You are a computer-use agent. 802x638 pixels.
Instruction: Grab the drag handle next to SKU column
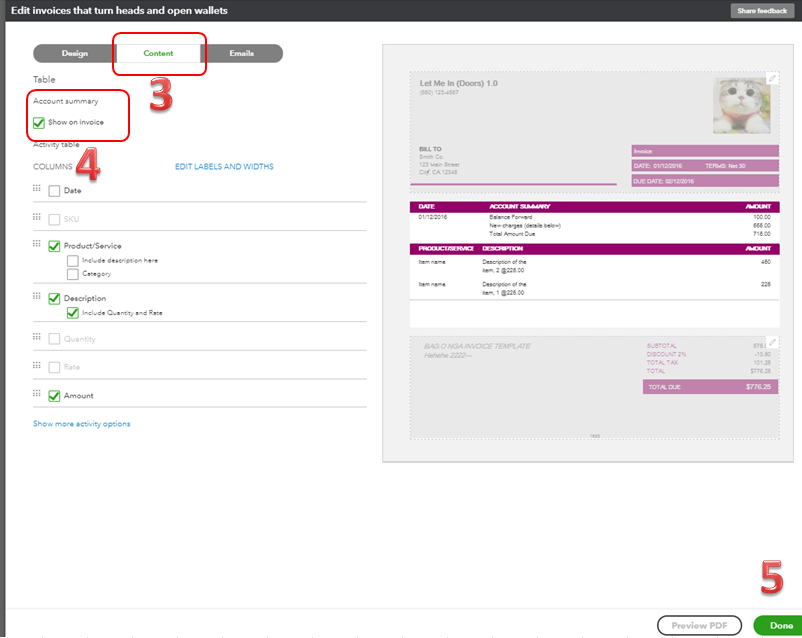[x=38, y=218]
